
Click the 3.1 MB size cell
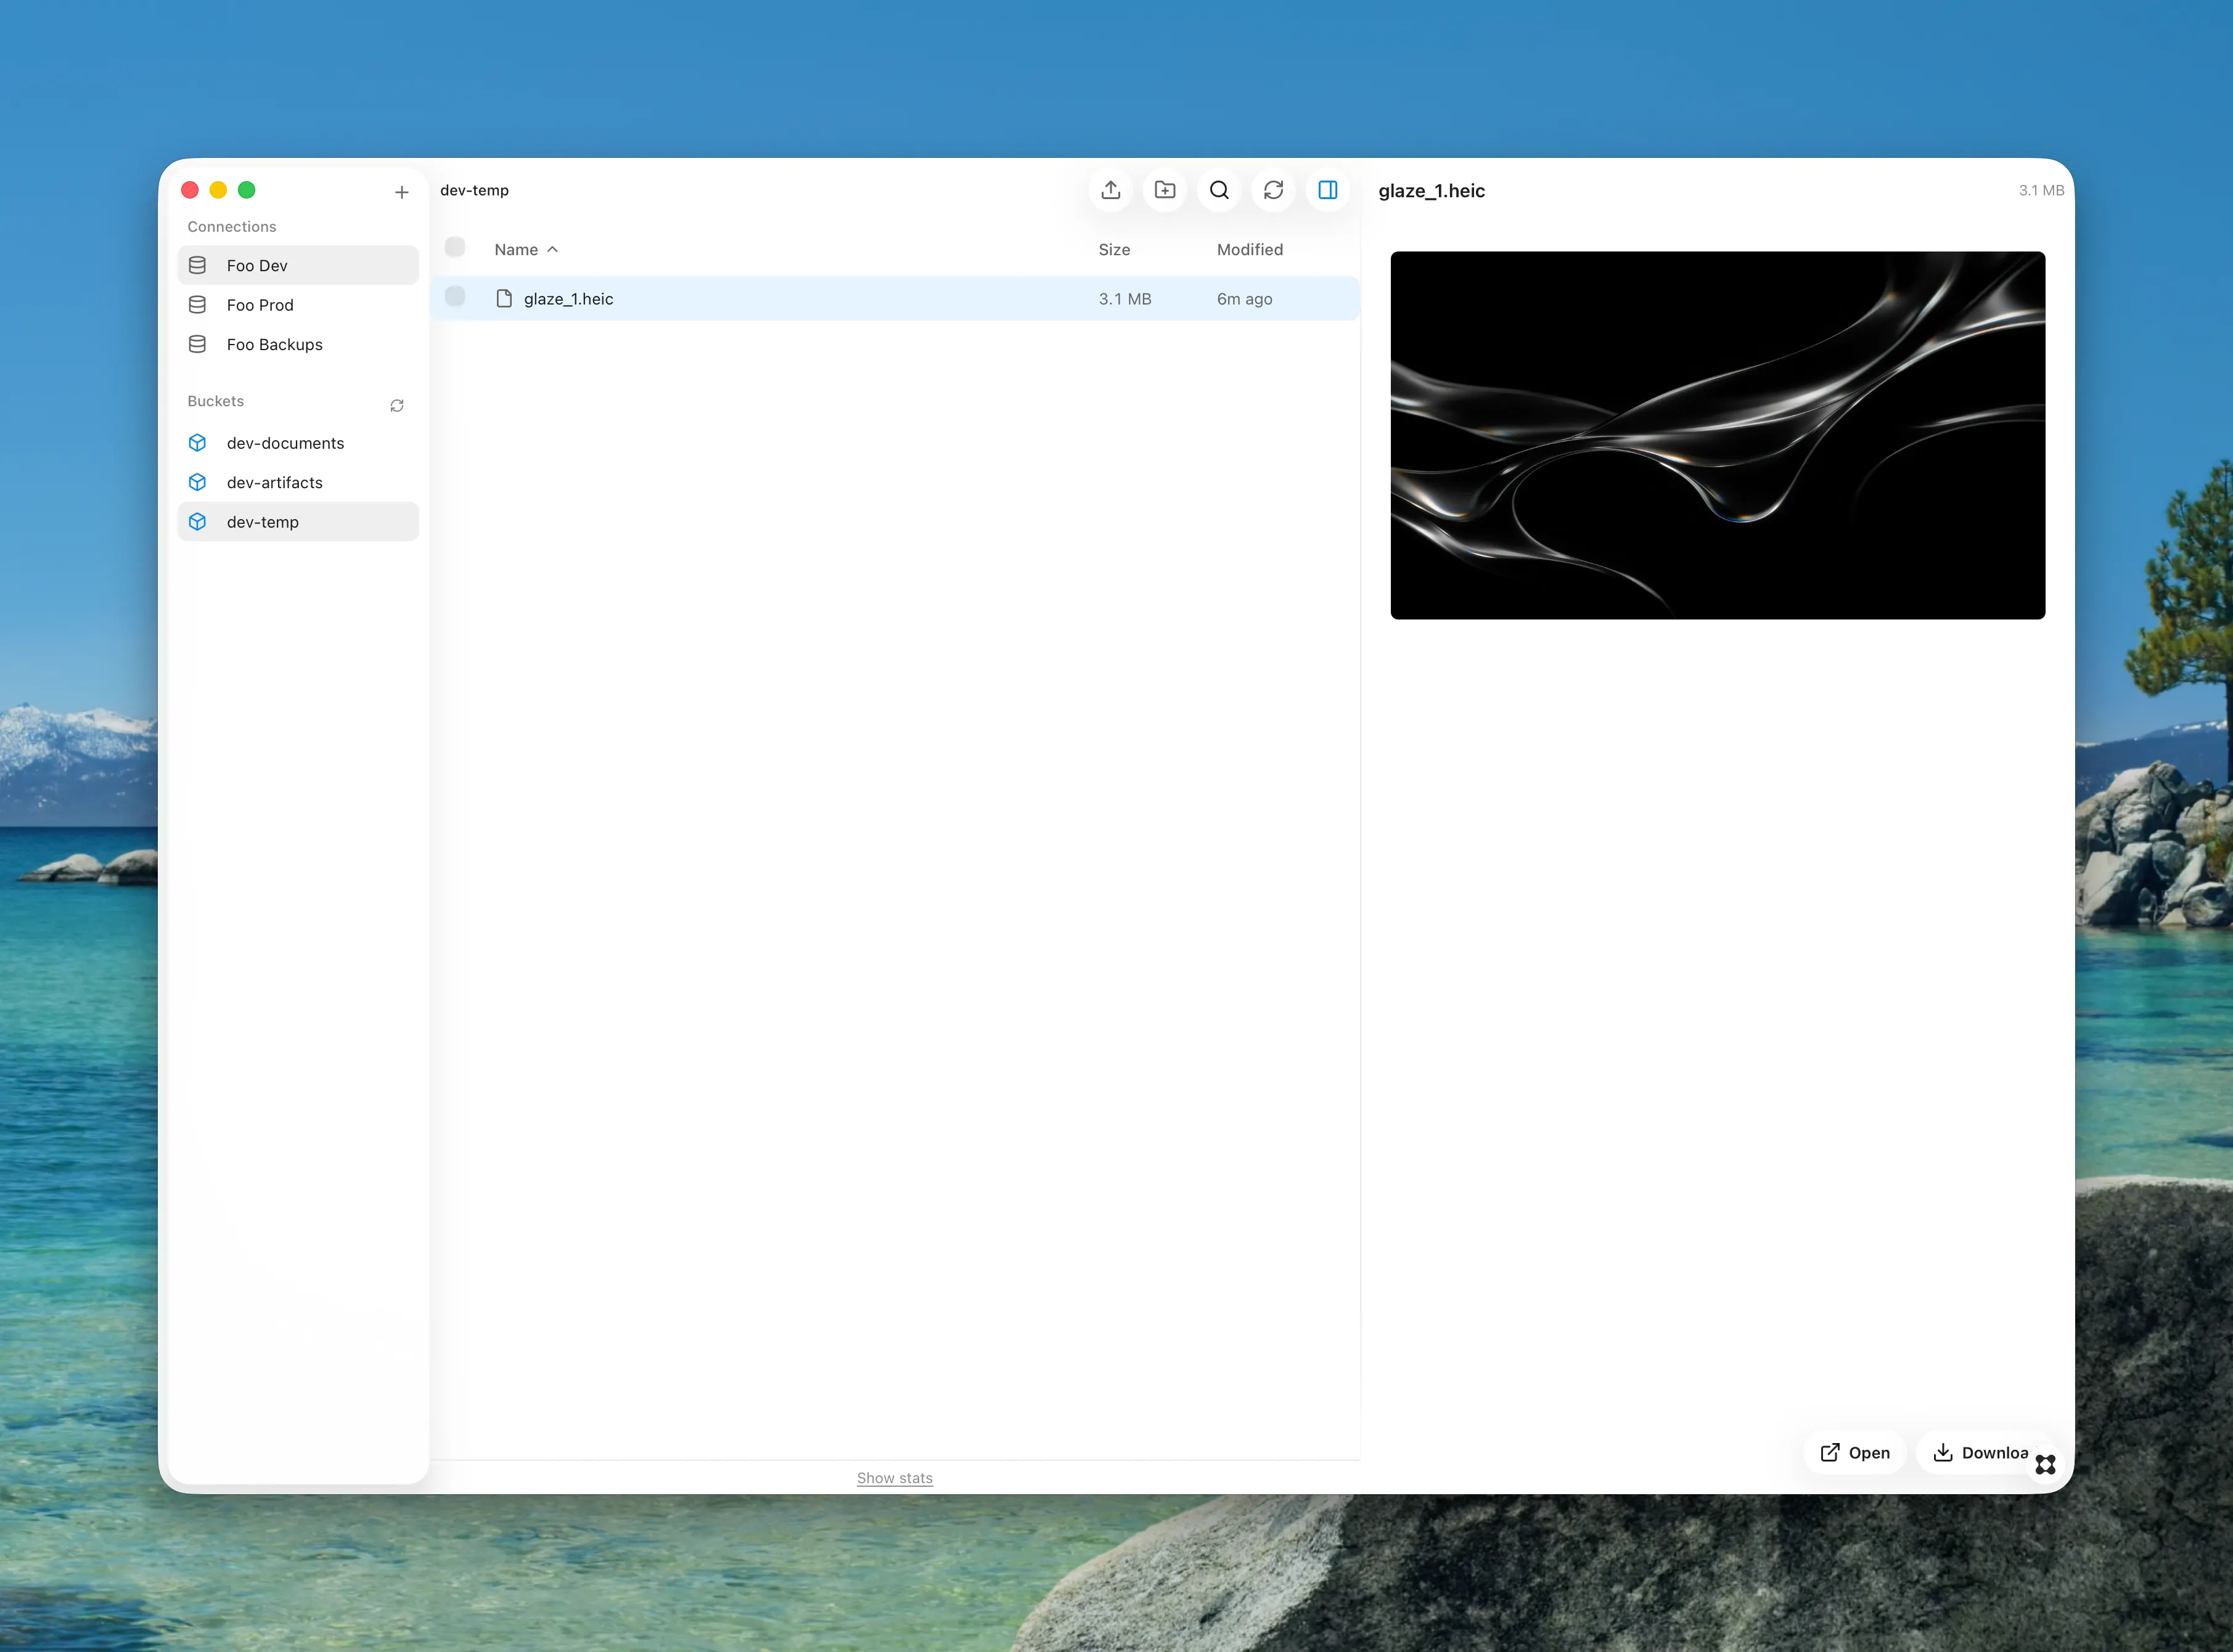pyautogui.click(x=1125, y=299)
